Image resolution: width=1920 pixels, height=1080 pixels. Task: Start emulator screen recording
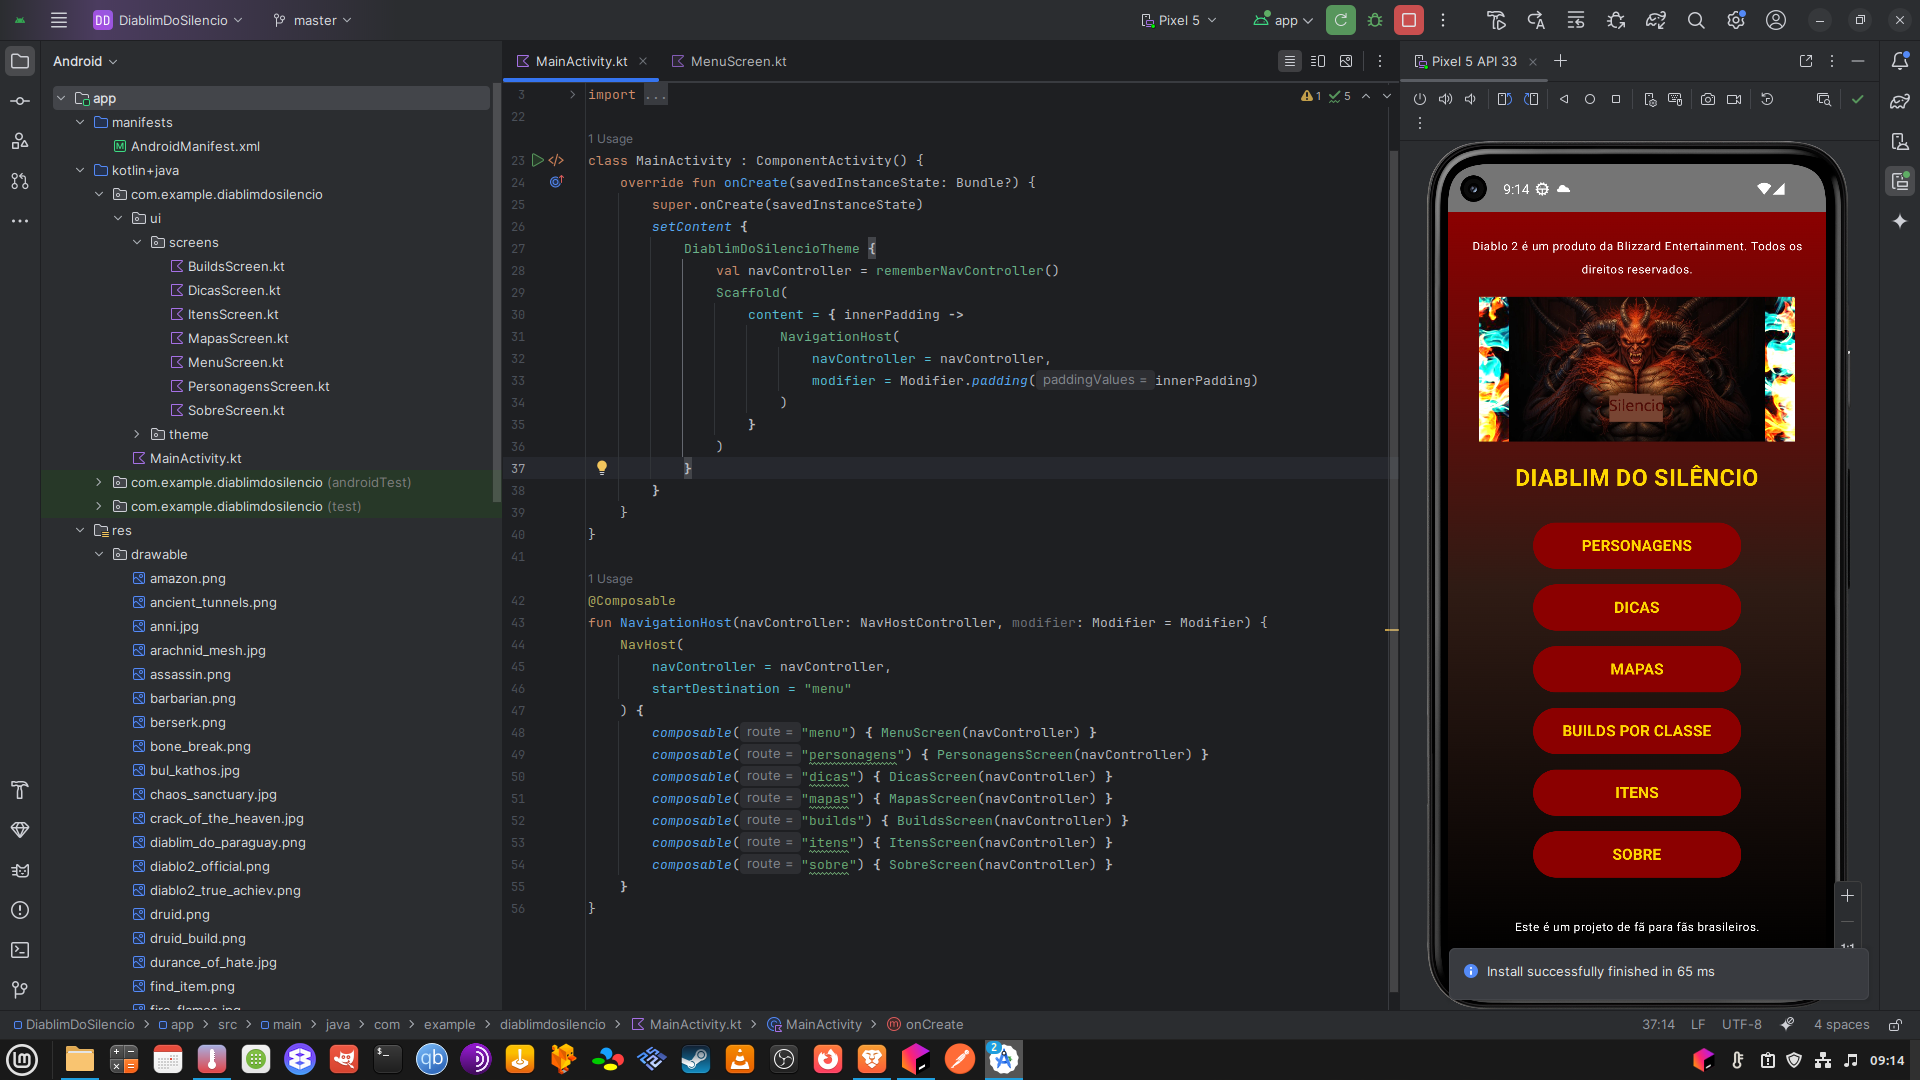click(x=1734, y=99)
